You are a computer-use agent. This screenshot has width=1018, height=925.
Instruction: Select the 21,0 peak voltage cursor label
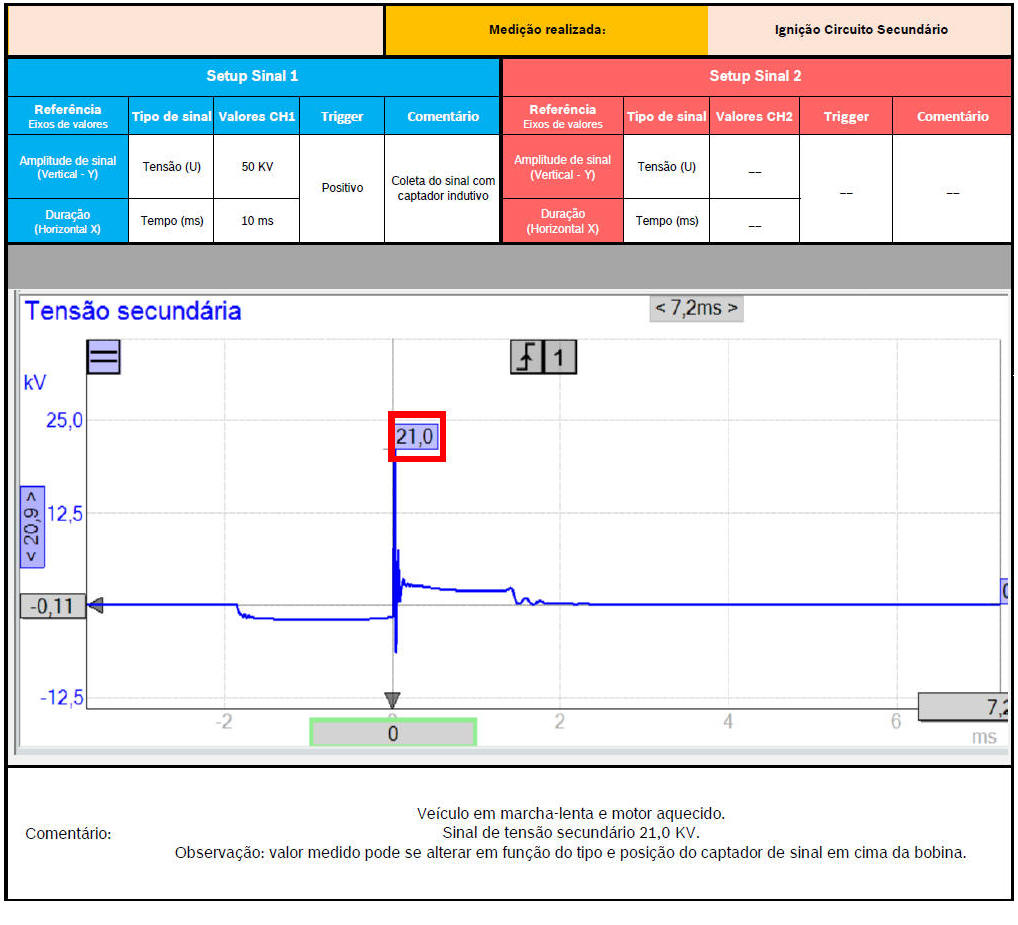416,437
